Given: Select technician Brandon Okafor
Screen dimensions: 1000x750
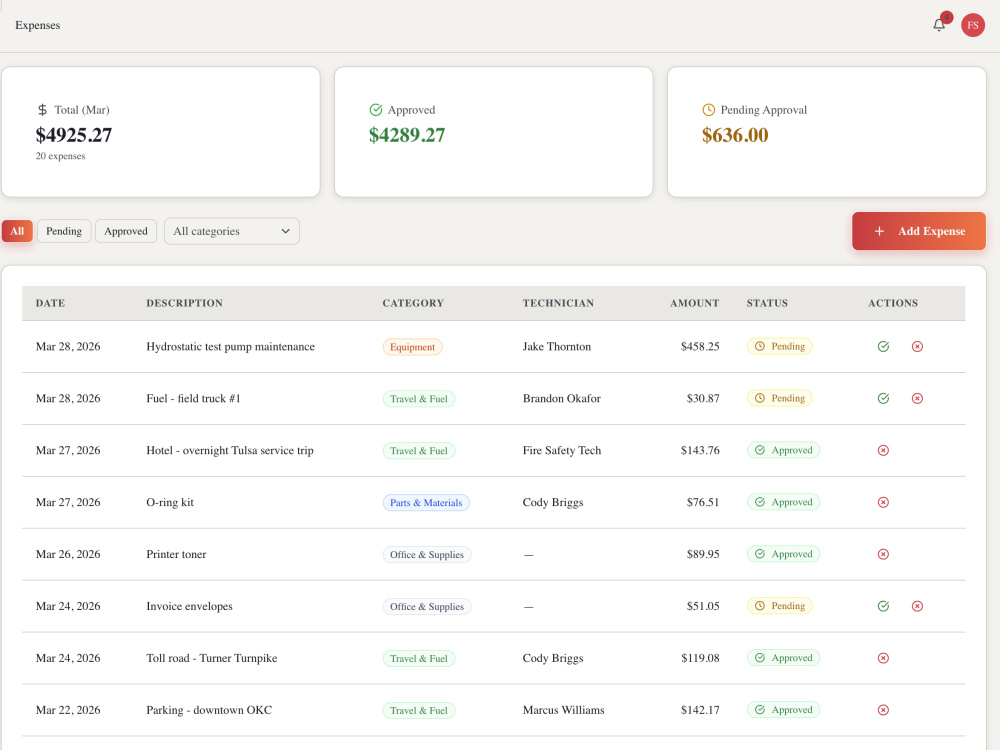Looking at the screenshot, I should click(562, 399).
